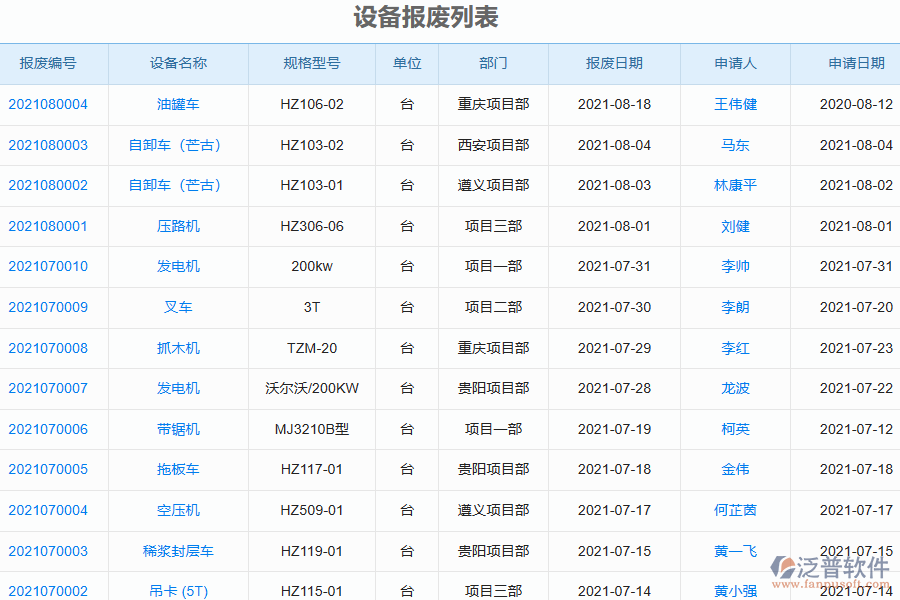Image resolution: width=900 pixels, height=600 pixels.
Task: View details for 带锯机
Action: pos(178,429)
